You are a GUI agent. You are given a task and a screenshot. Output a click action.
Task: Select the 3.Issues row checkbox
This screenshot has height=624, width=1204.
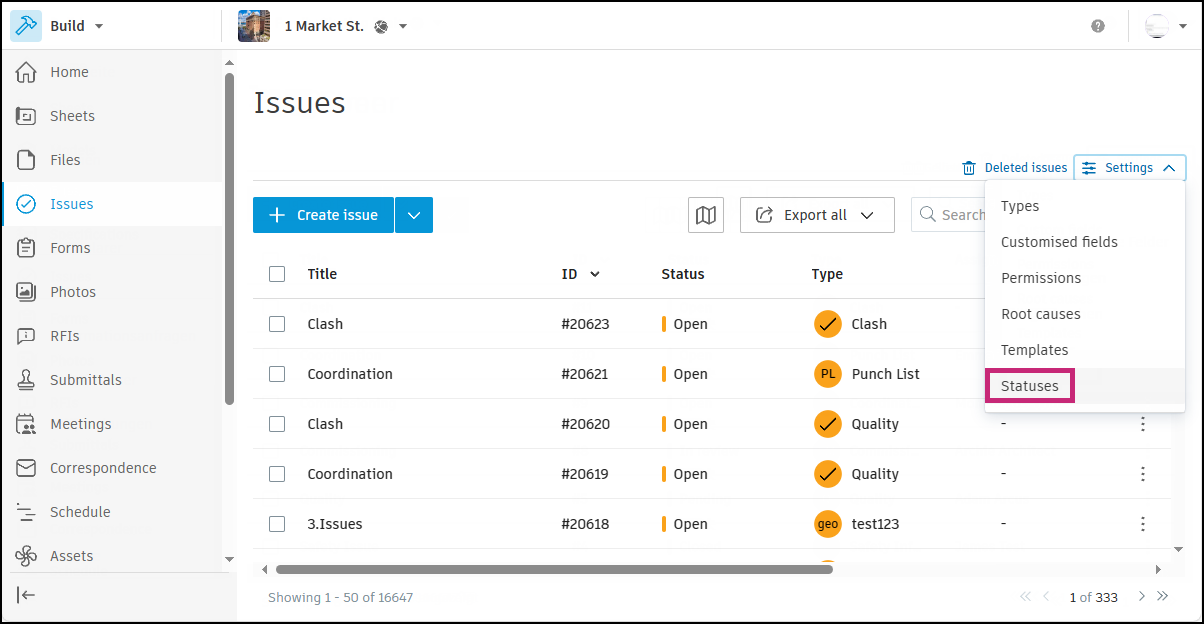pyautogui.click(x=277, y=524)
